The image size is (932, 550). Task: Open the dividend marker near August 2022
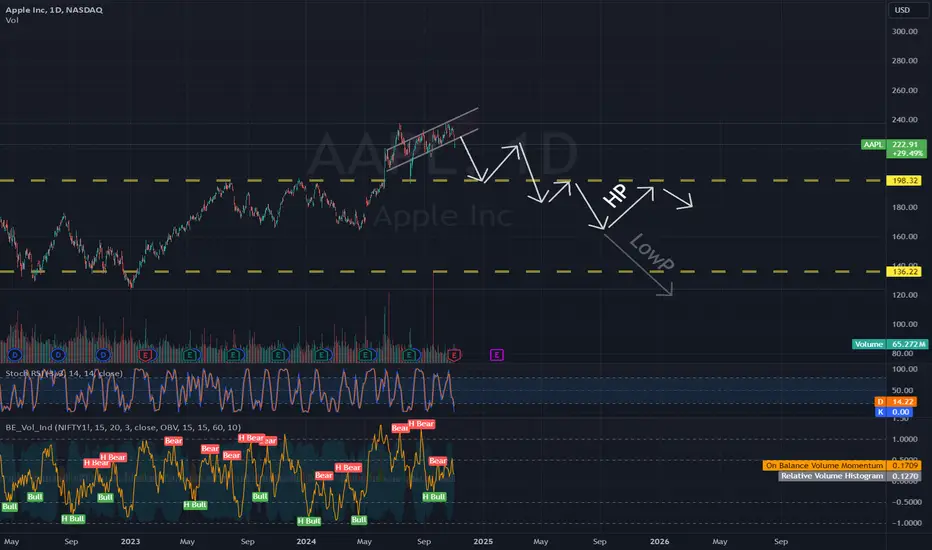(x=58, y=355)
